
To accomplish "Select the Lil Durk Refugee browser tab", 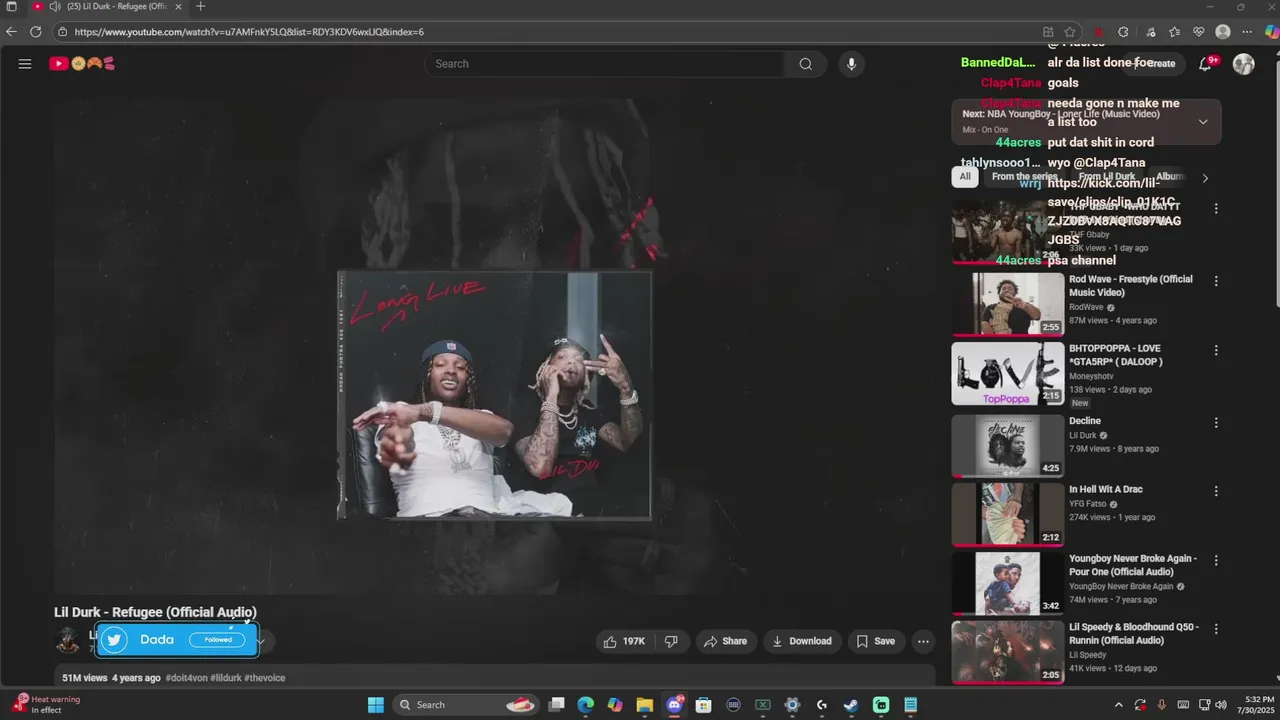I will 107,7.
